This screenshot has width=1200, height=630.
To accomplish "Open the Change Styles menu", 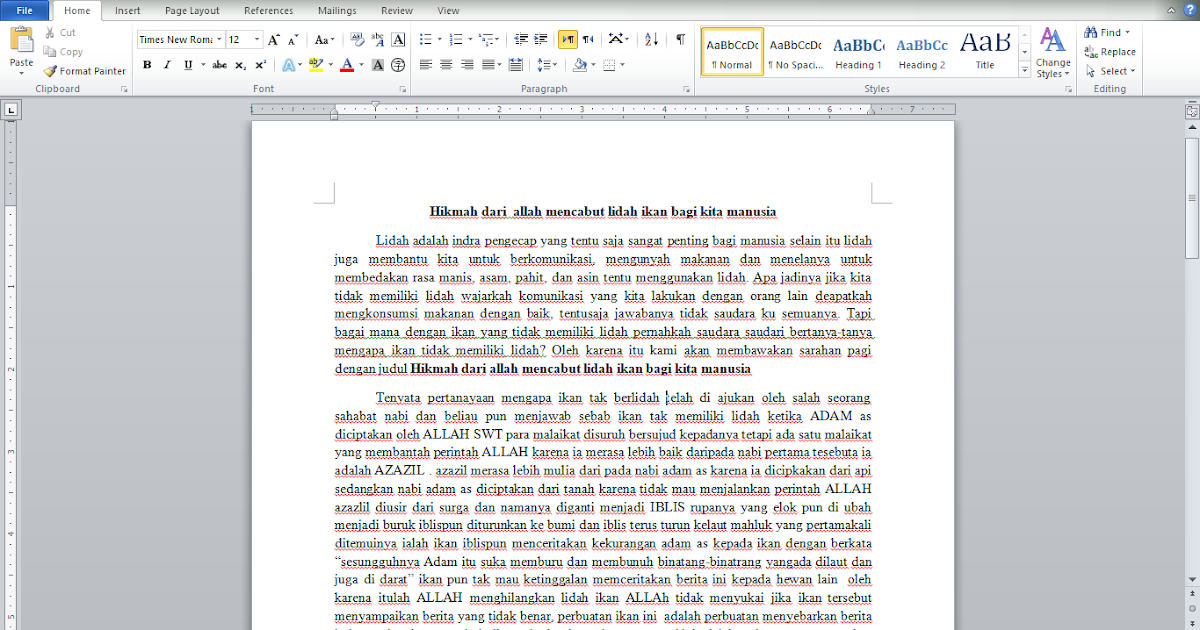I will 1053,53.
